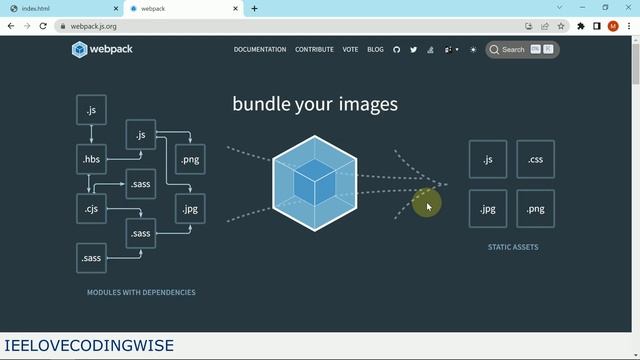Click the webpack cube graphic
The image size is (640, 360).
pos(315,183)
